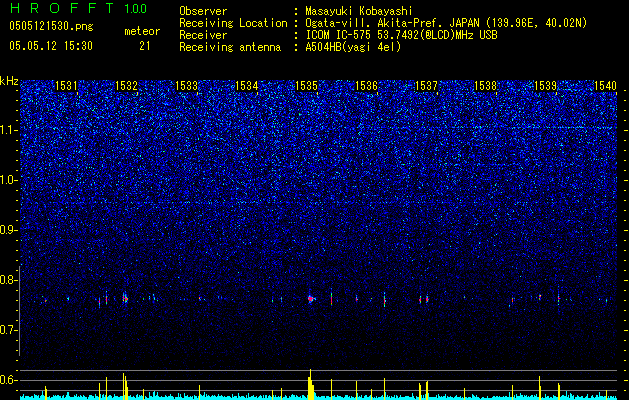Click the 1536 time marker
Viewport: 629px width, 400px height.
367,85
